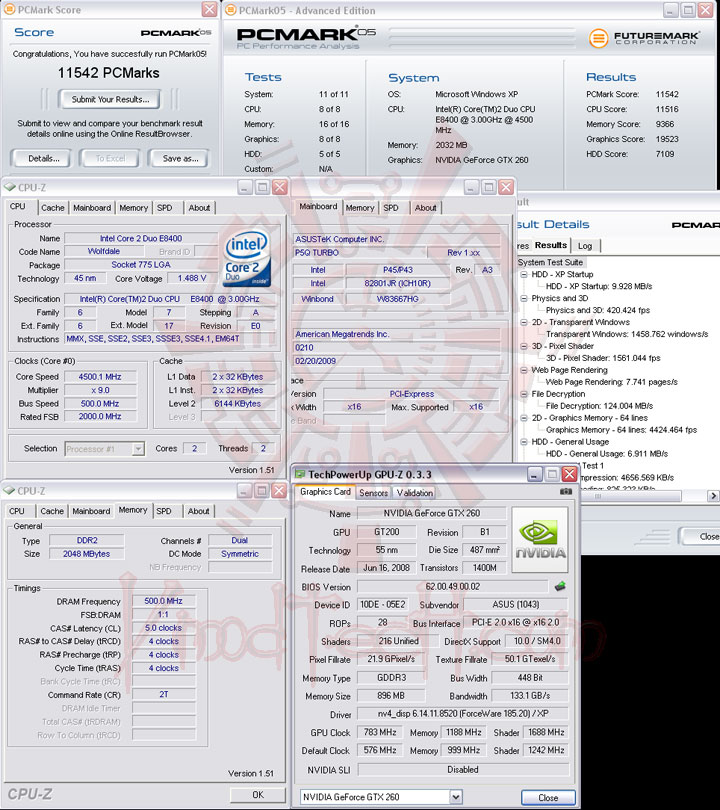Take a GPU-Z screenshot with camera icon
Image resolution: width=720 pixels, height=810 pixels.
point(566,491)
